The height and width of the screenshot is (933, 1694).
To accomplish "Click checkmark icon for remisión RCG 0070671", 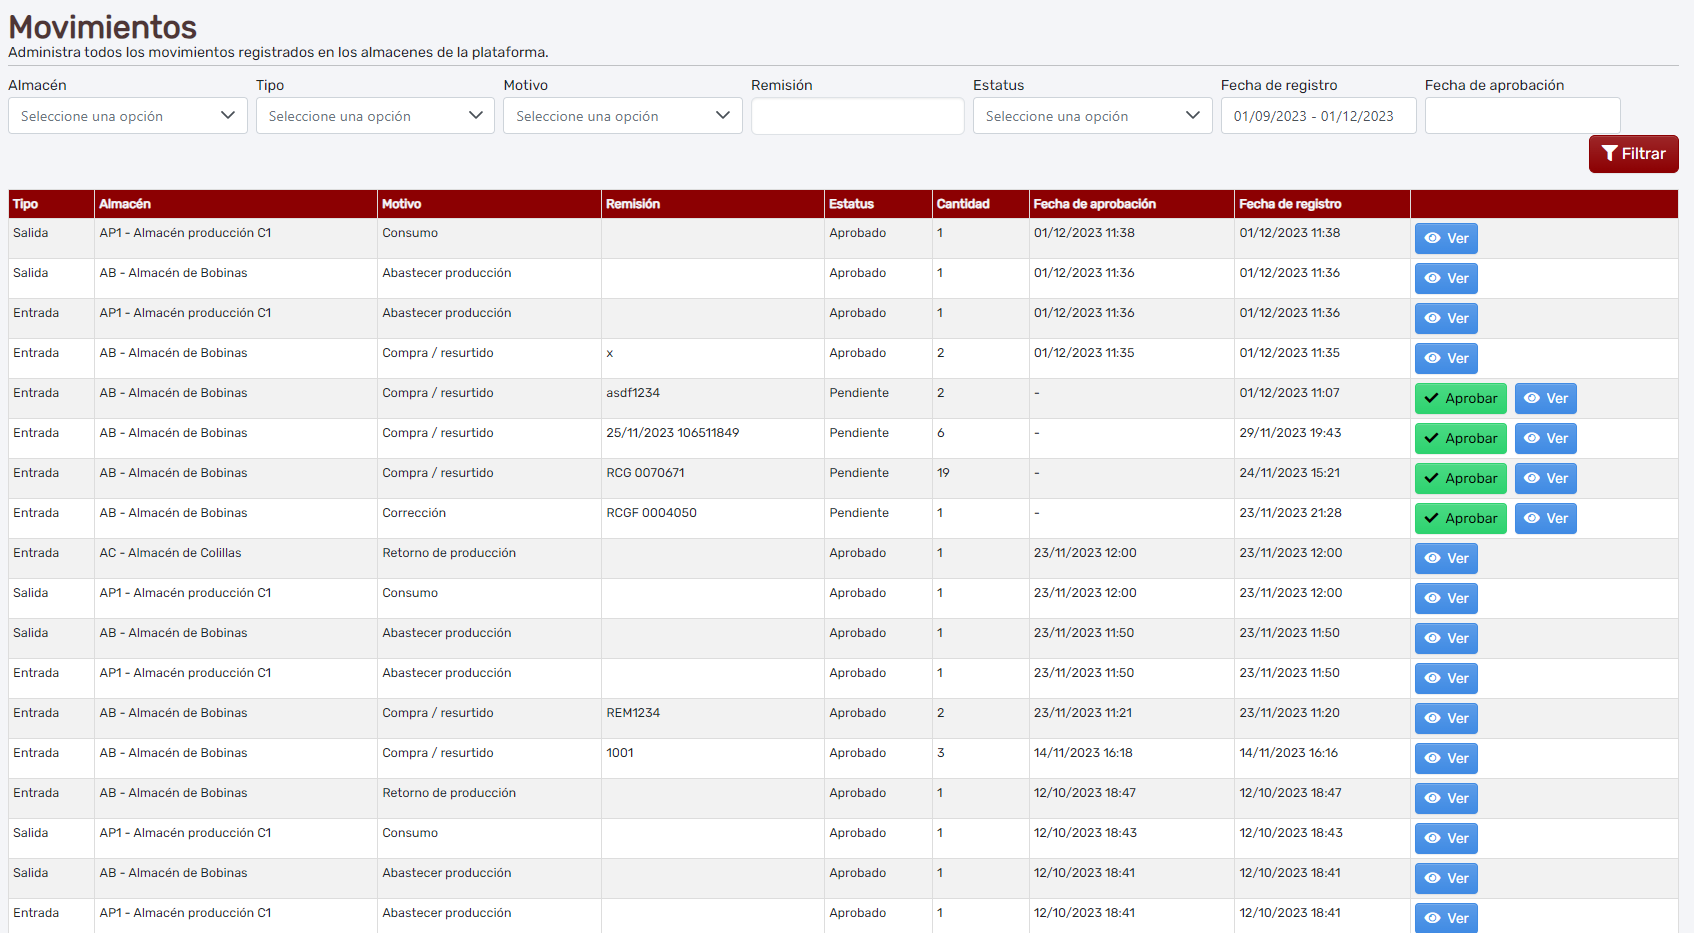I will click(1432, 478).
